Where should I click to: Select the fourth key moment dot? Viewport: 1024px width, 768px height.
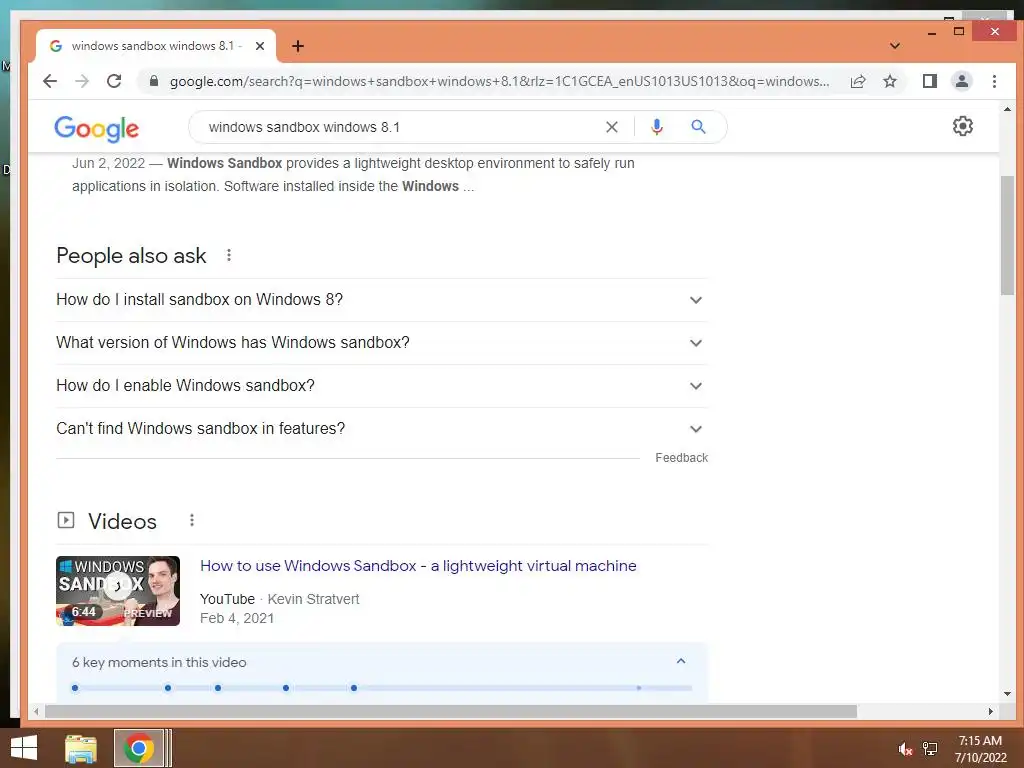286,688
